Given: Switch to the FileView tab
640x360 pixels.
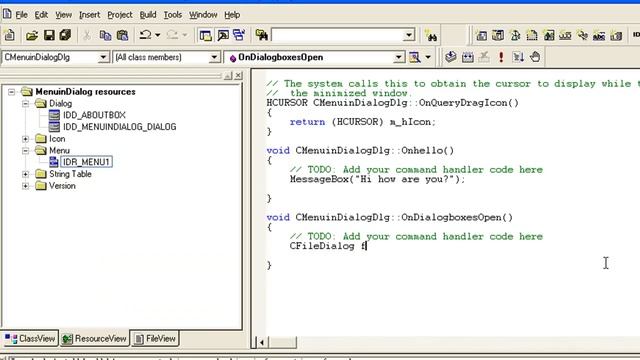Looking at the screenshot, I should pyautogui.click(x=155, y=339).
